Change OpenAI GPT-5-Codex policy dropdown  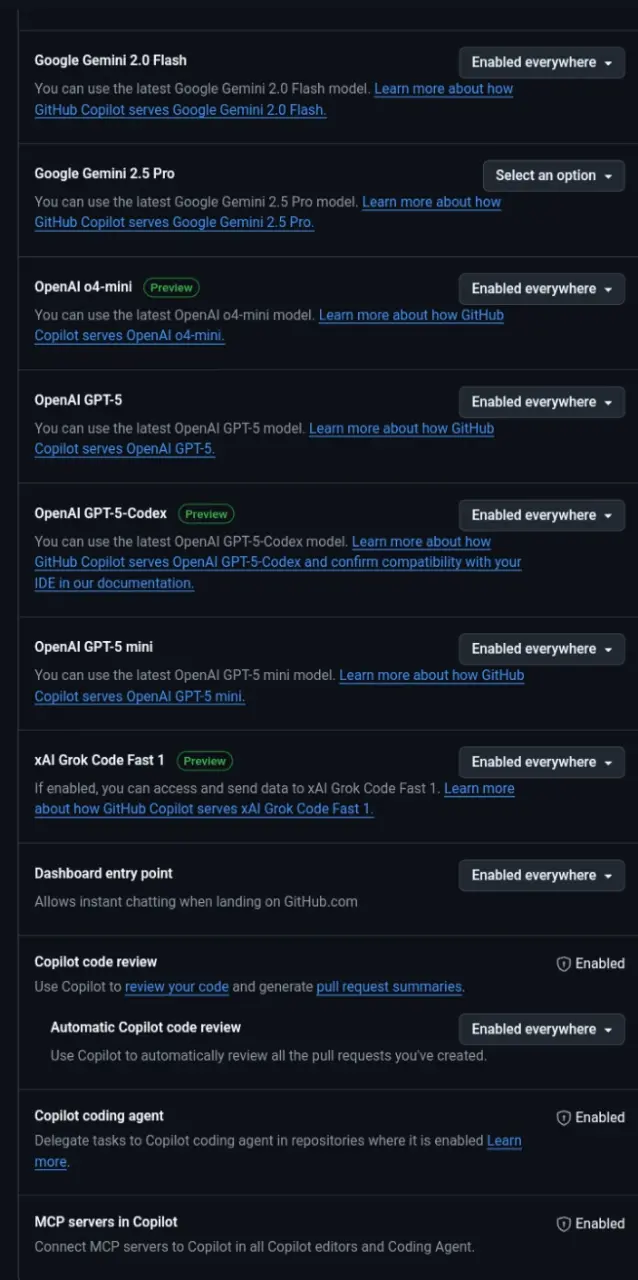coord(542,515)
